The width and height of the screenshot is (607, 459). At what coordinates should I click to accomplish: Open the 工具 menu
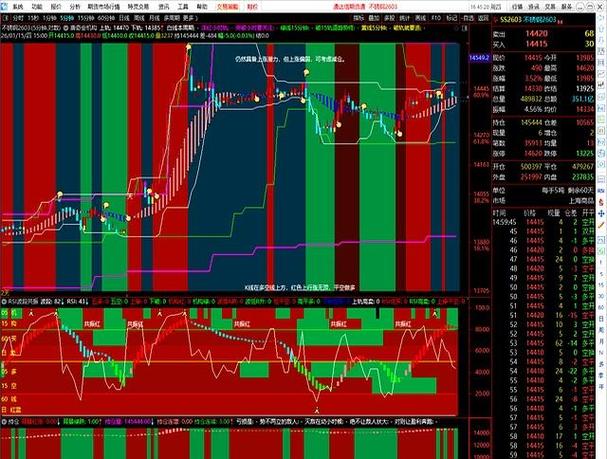click(183, 7)
